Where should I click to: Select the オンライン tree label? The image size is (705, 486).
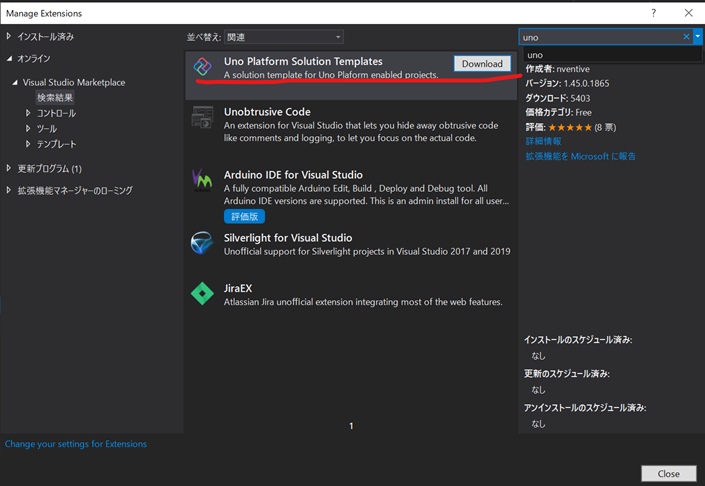pos(34,58)
